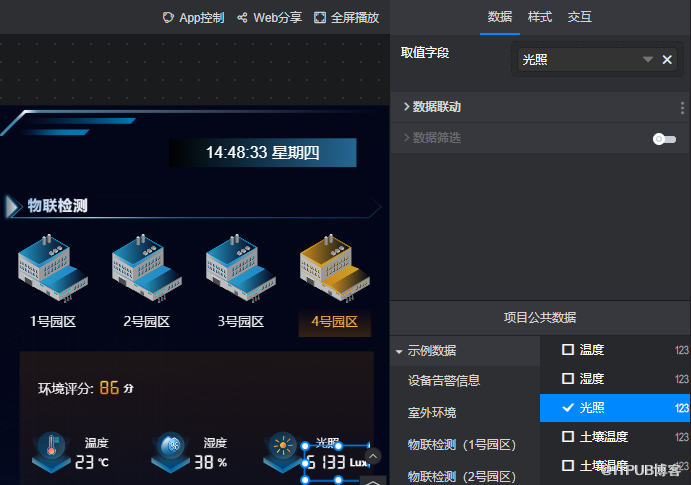The height and width of the screenshot is (485, 691).
Task: Click the 湿度 droplet icon
Action: click(171, 452)
